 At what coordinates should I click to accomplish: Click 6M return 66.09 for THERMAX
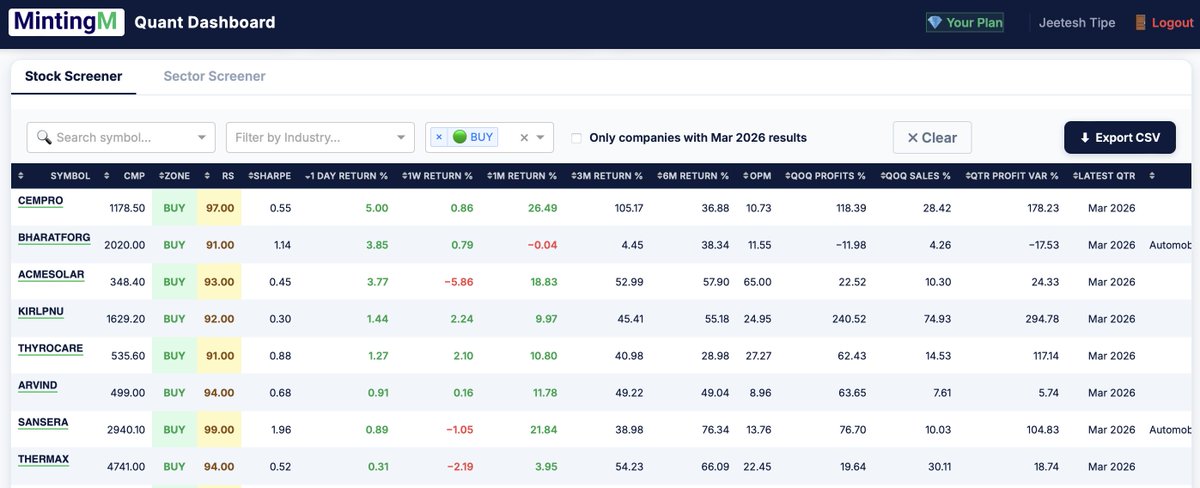click(x=714, y=467)
